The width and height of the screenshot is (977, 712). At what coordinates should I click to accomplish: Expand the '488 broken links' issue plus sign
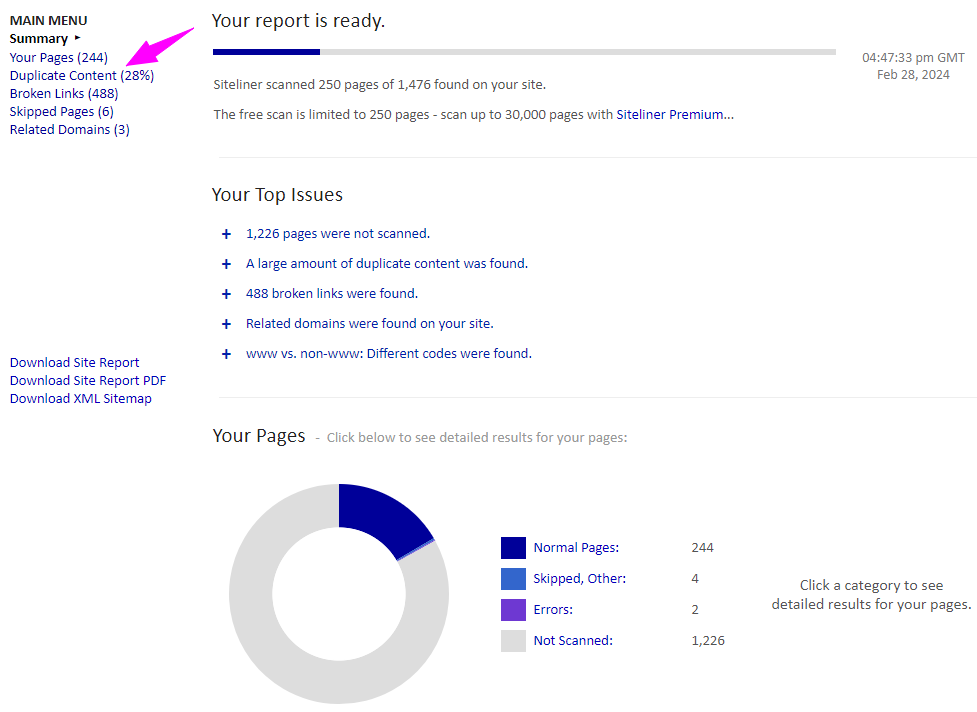click(x=226, y=295)
